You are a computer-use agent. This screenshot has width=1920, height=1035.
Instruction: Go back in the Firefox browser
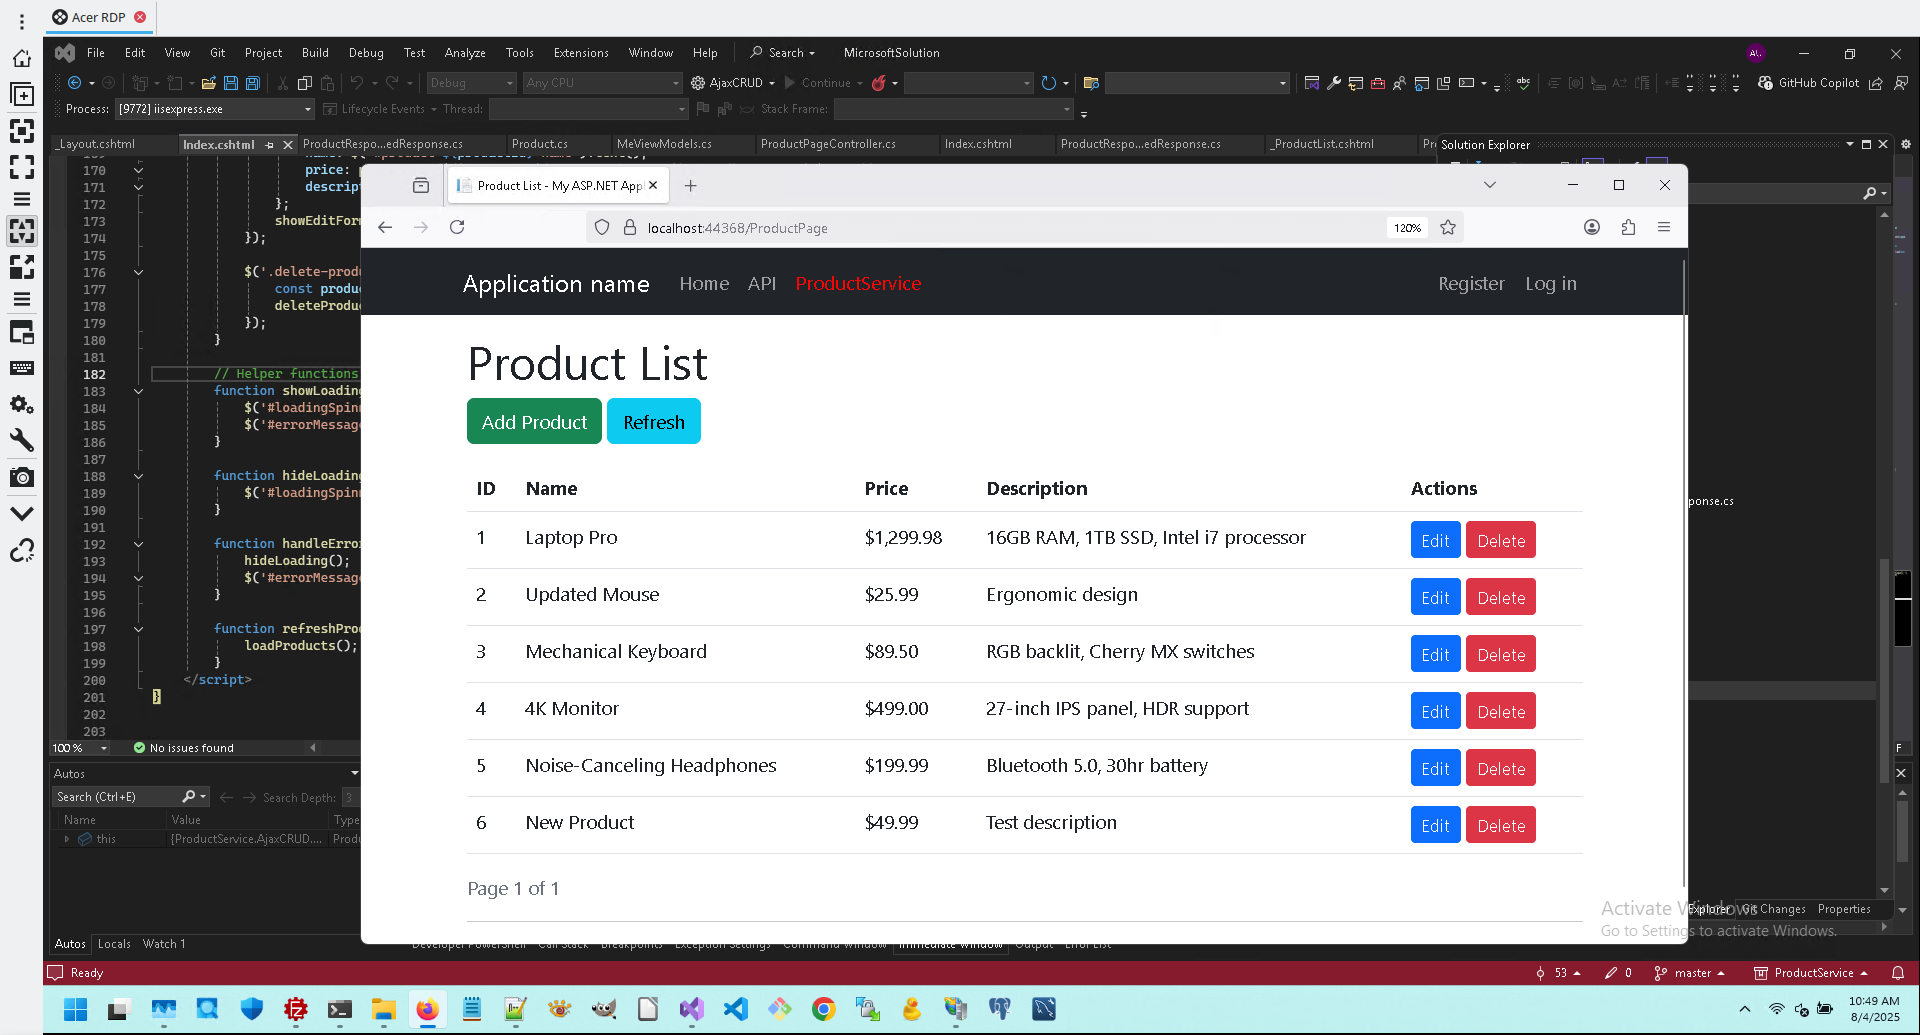[385, 228]
